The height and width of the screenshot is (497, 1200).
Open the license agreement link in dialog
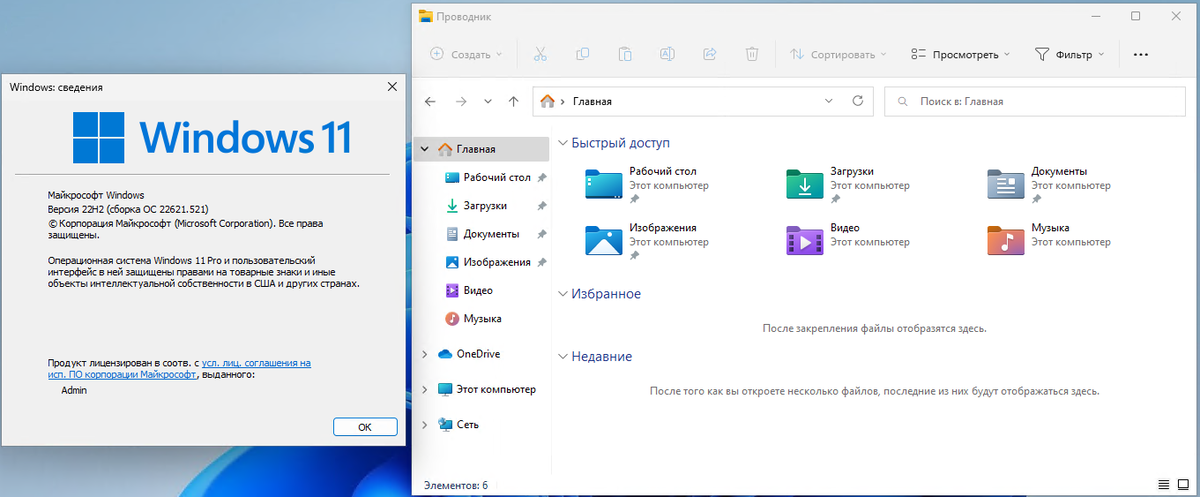256,363
